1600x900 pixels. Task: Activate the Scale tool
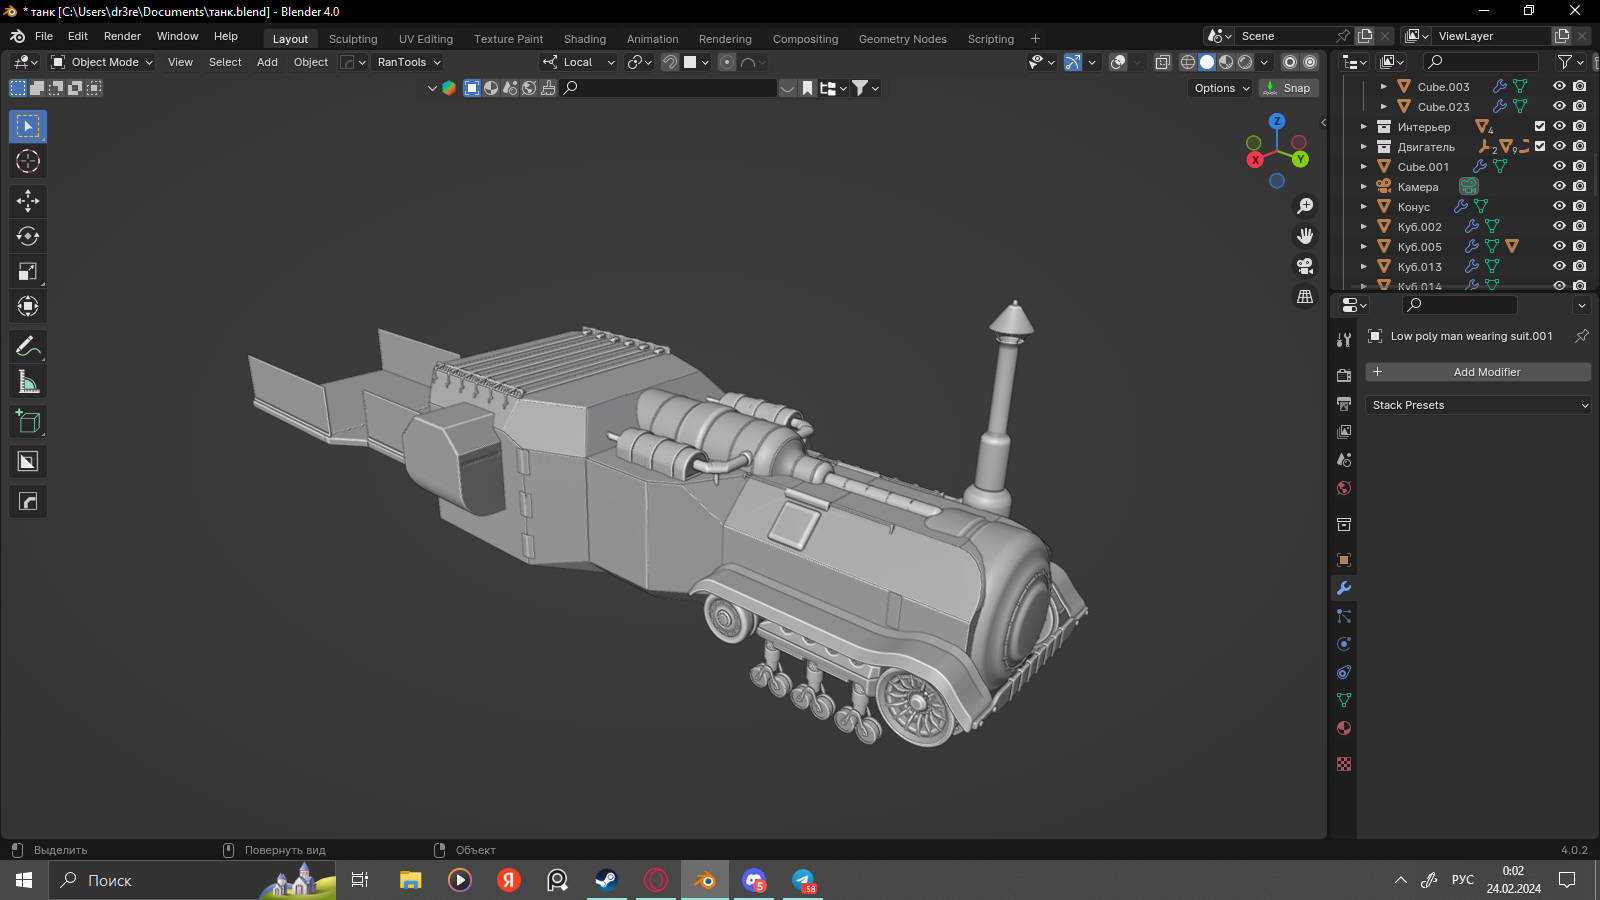pos(28,271)
